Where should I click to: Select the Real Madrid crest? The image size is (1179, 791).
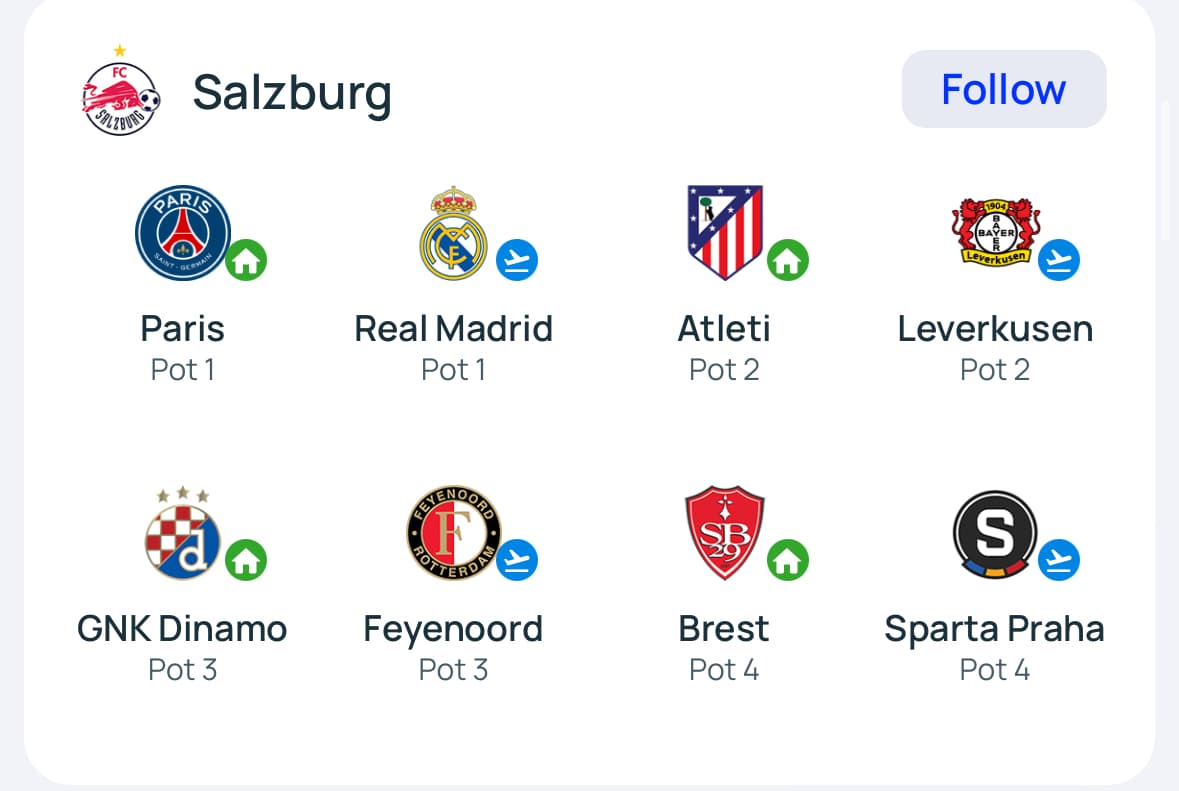[x=453, y=233]
